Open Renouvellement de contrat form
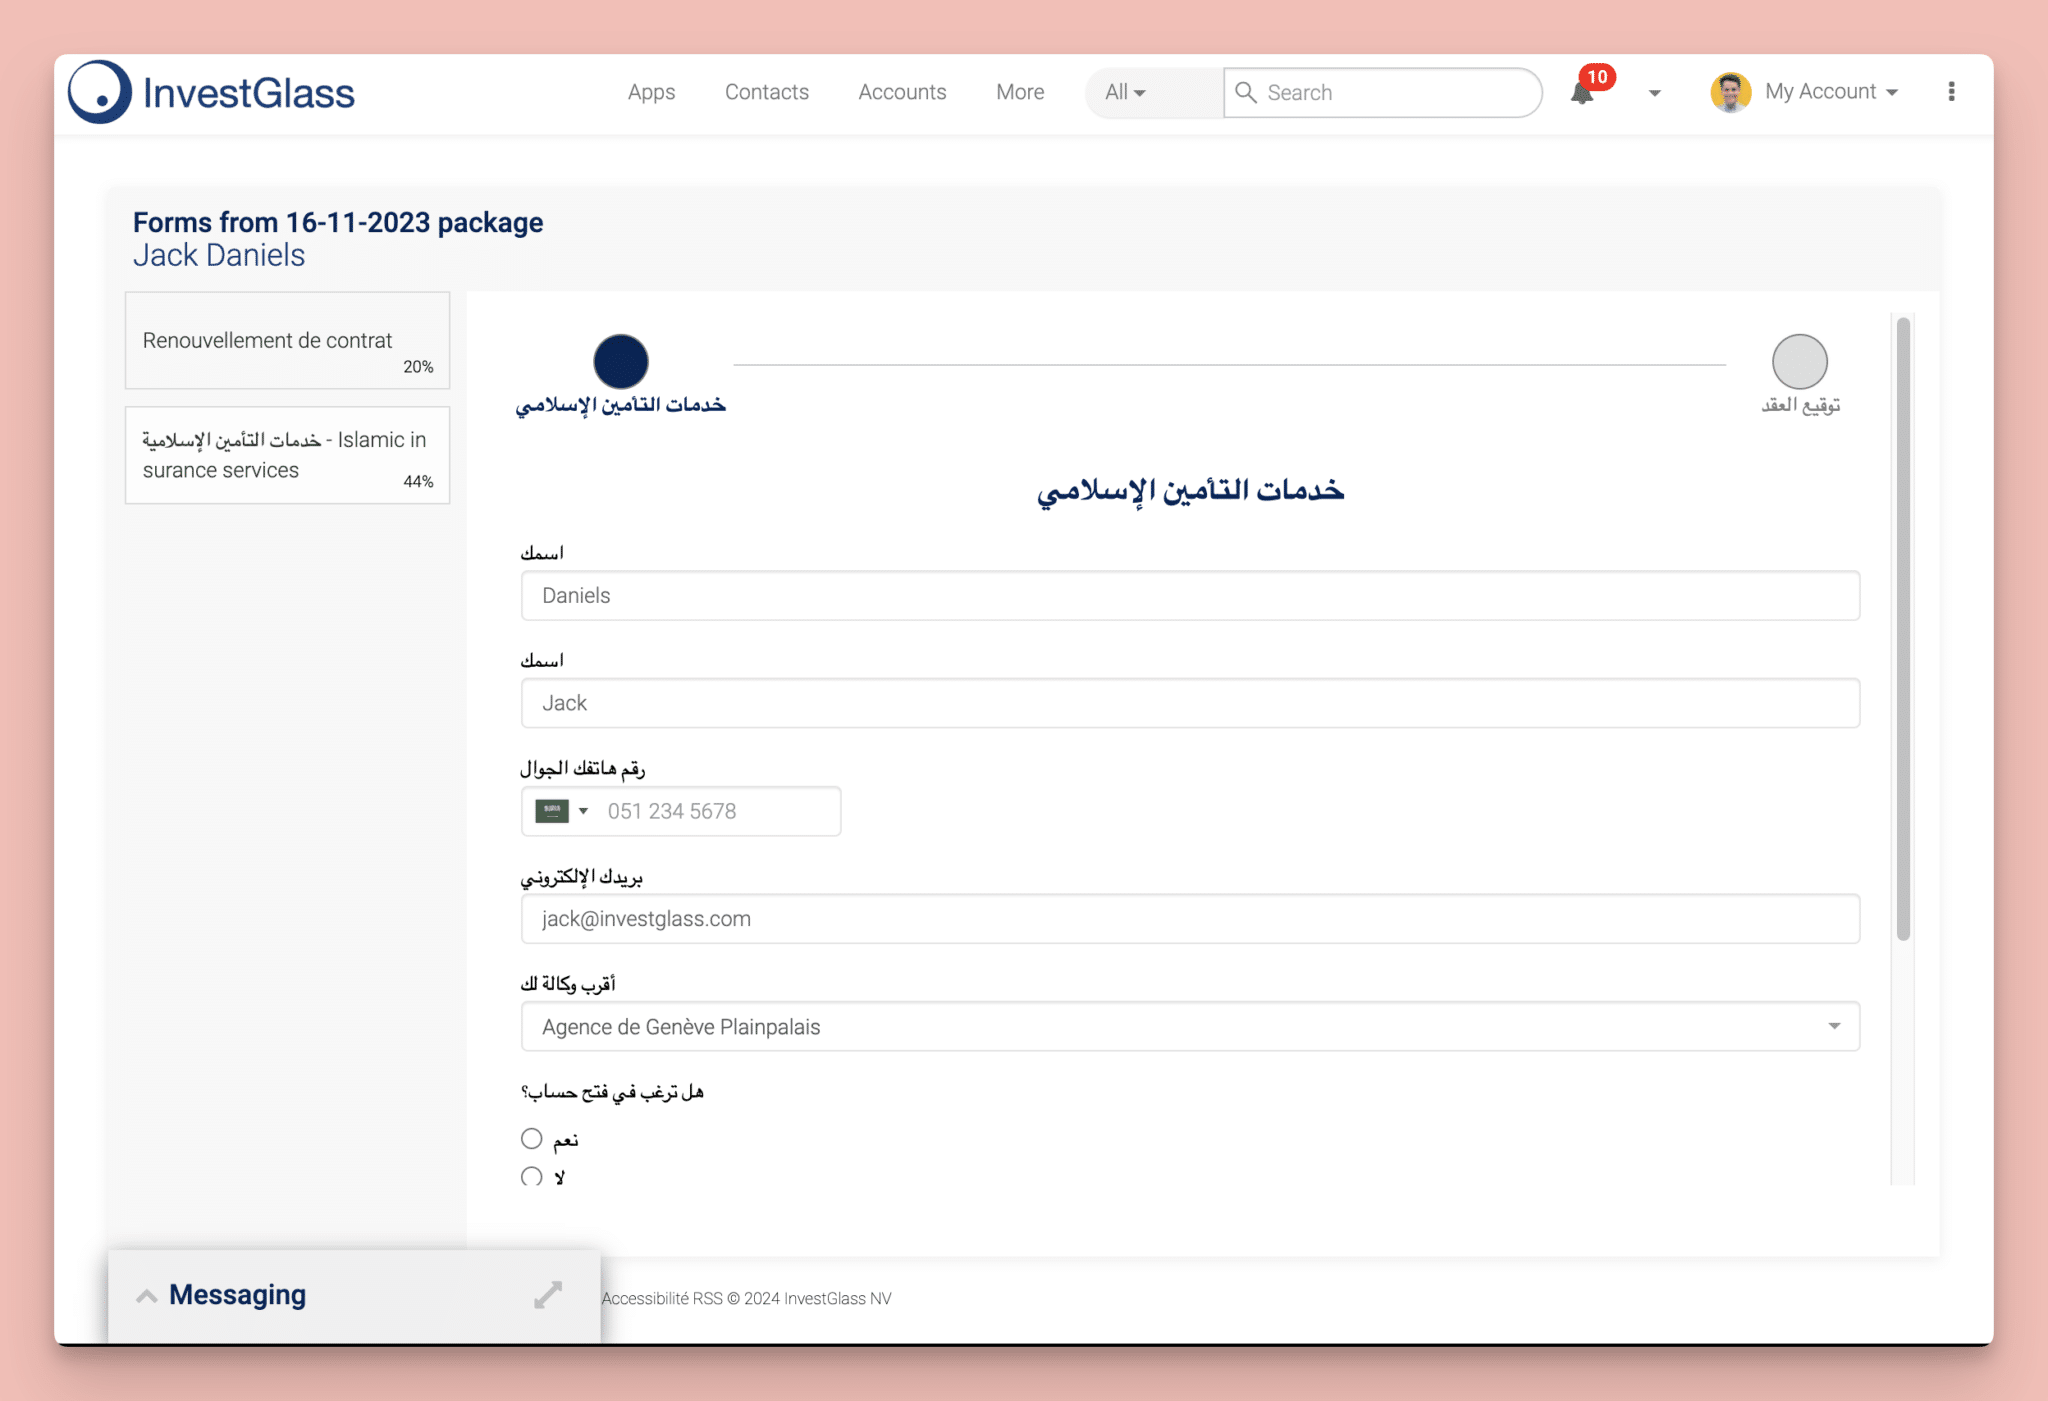 pos(286,350)
